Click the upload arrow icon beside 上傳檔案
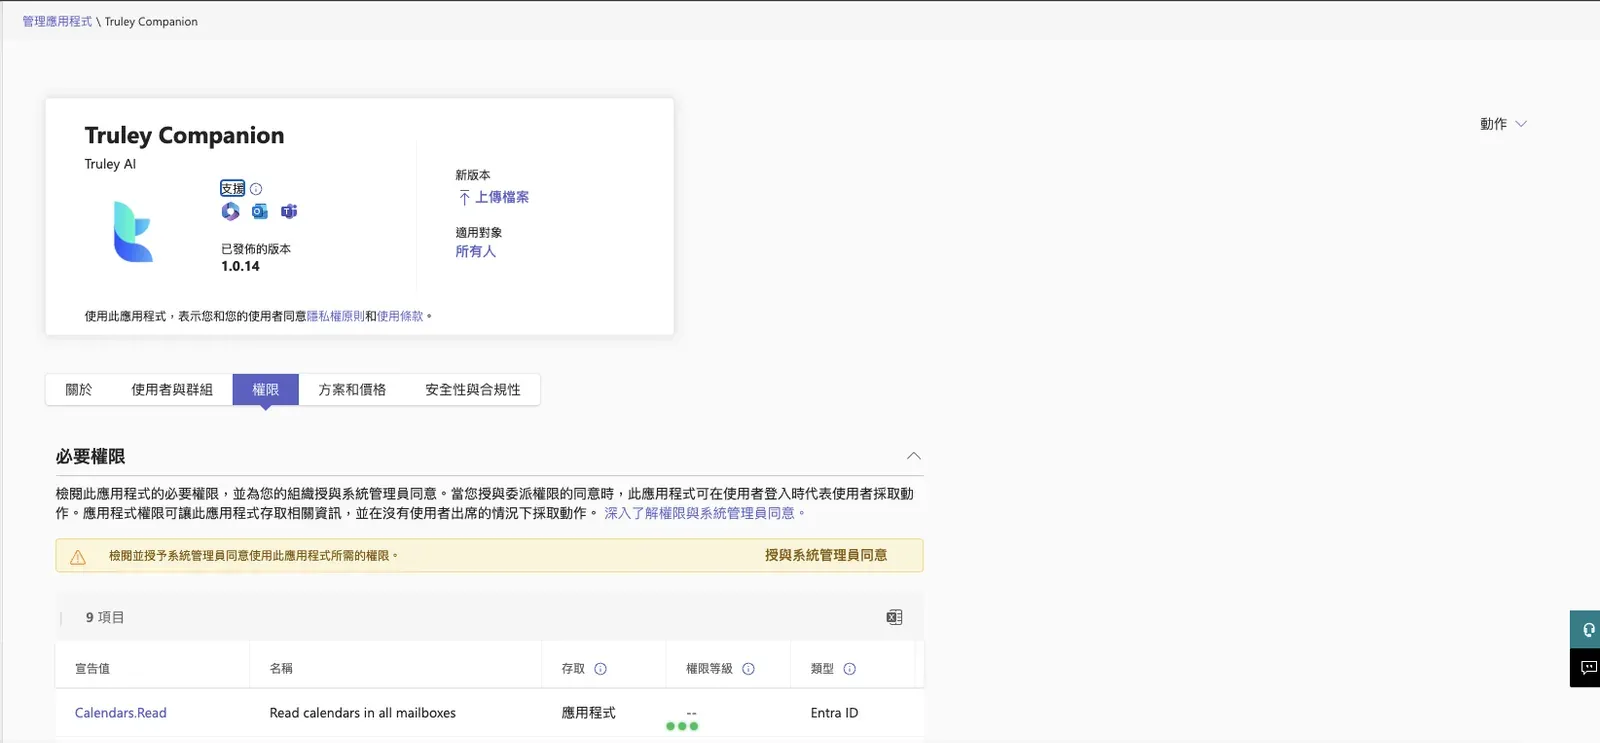This screenshot has width=1600, height=743. point(464,198)
